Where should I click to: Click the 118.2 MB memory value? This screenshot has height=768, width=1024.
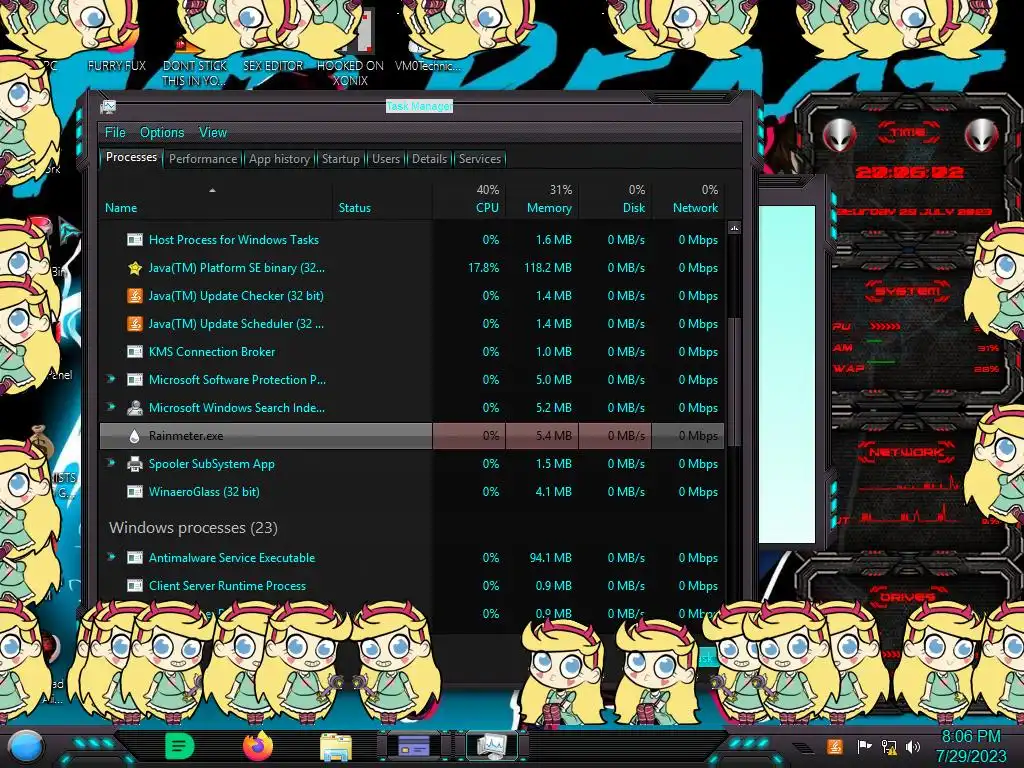[x=547, y=268]
